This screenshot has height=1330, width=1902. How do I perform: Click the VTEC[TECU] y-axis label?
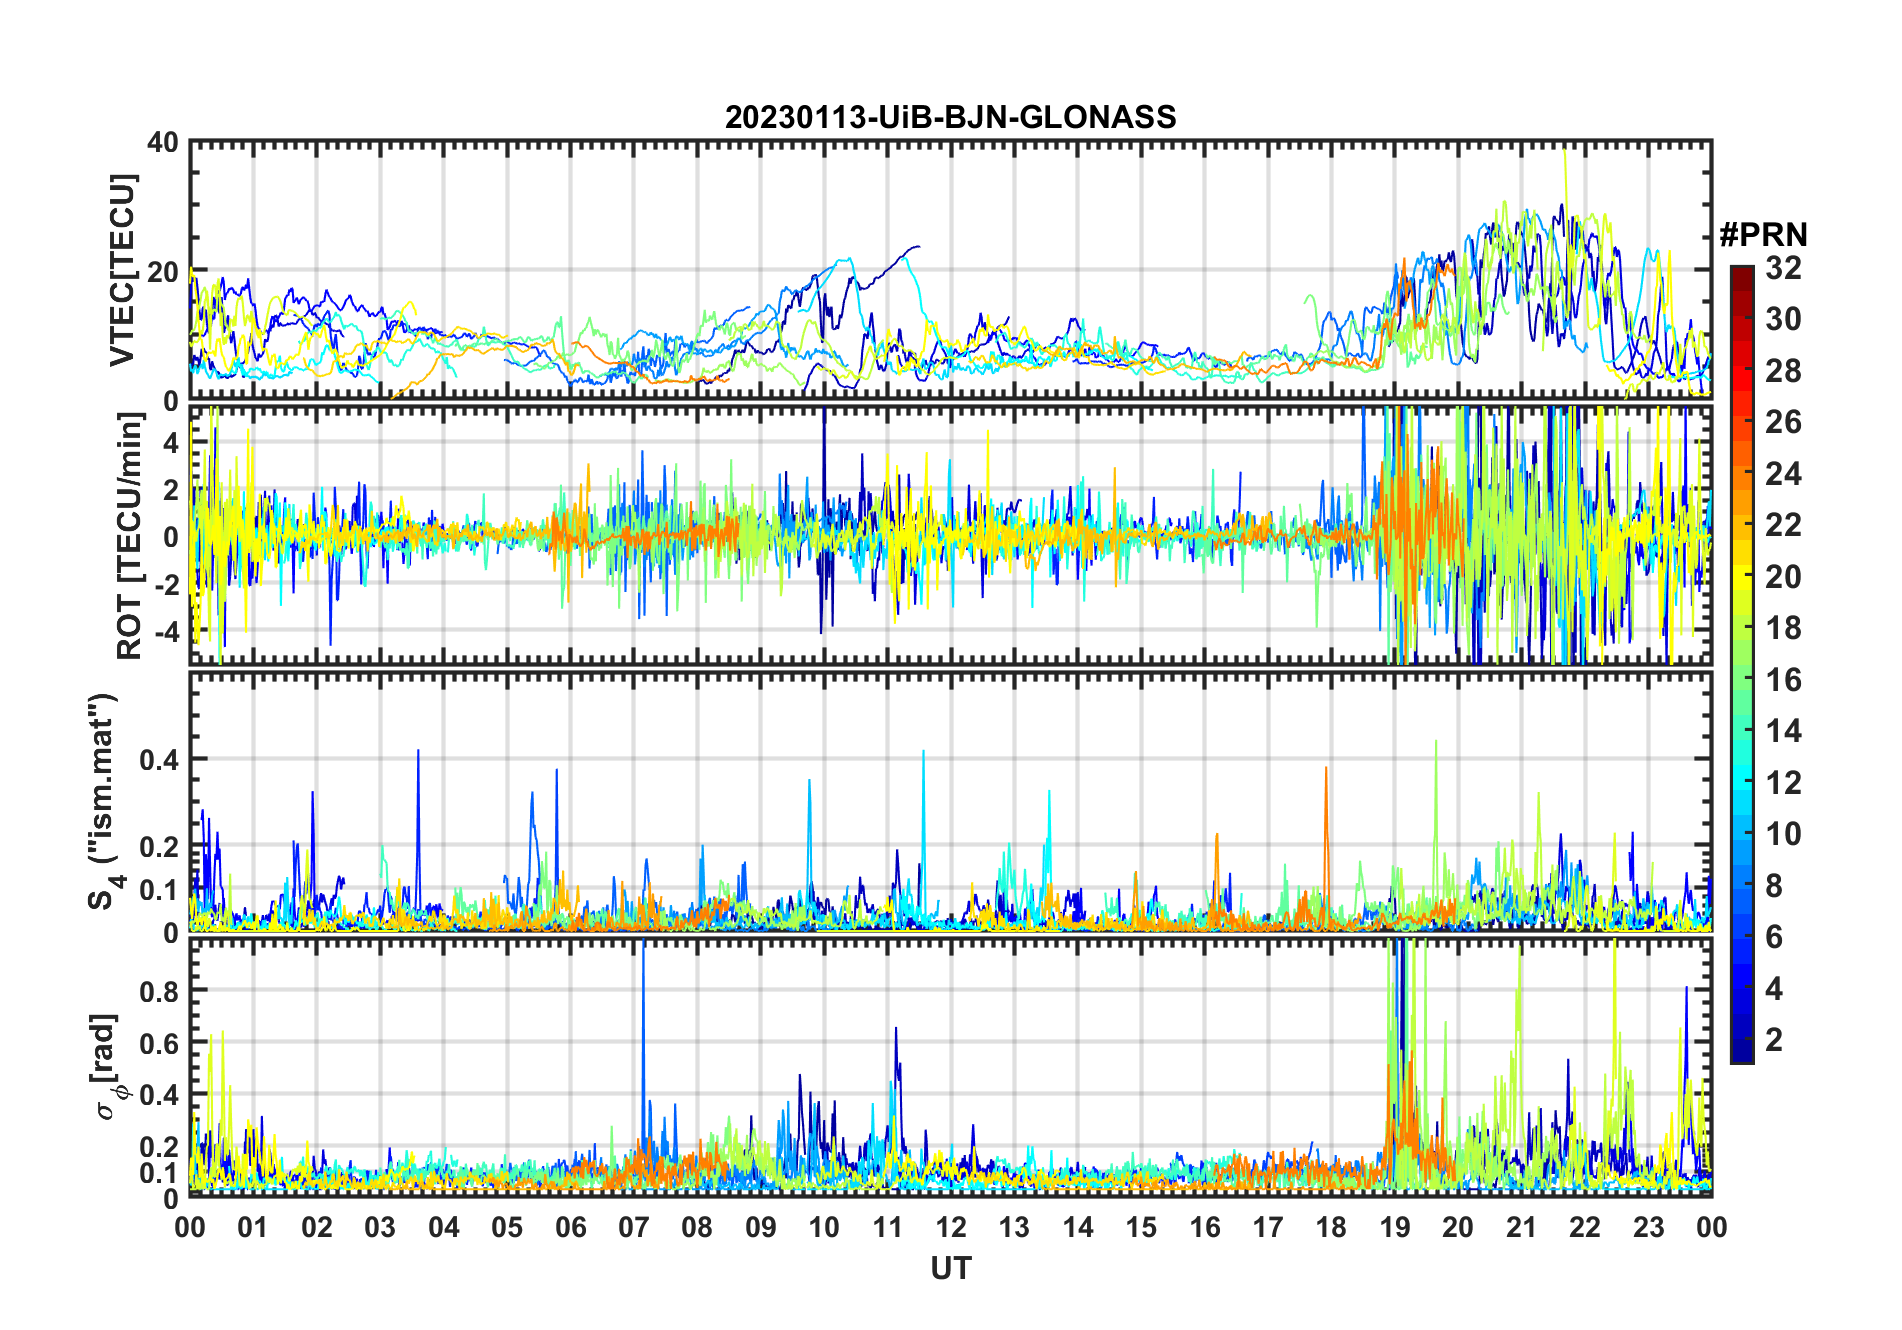[123, 270]
